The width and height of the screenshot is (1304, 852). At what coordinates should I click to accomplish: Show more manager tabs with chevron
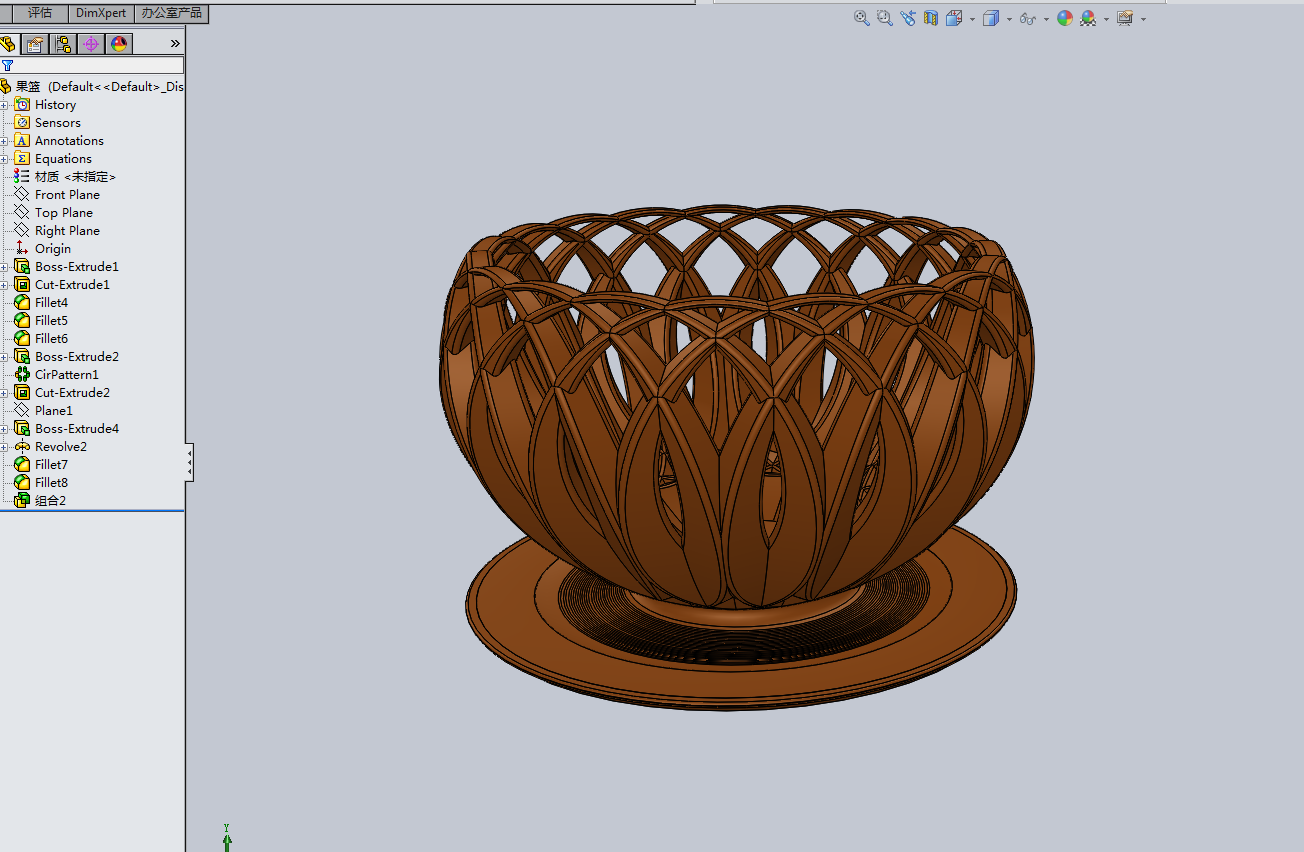click(x=175, y=44)
